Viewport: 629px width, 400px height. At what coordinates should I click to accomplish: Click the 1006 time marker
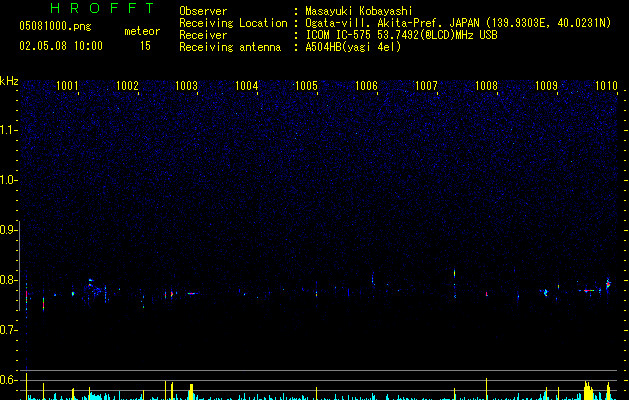(366, 86)
